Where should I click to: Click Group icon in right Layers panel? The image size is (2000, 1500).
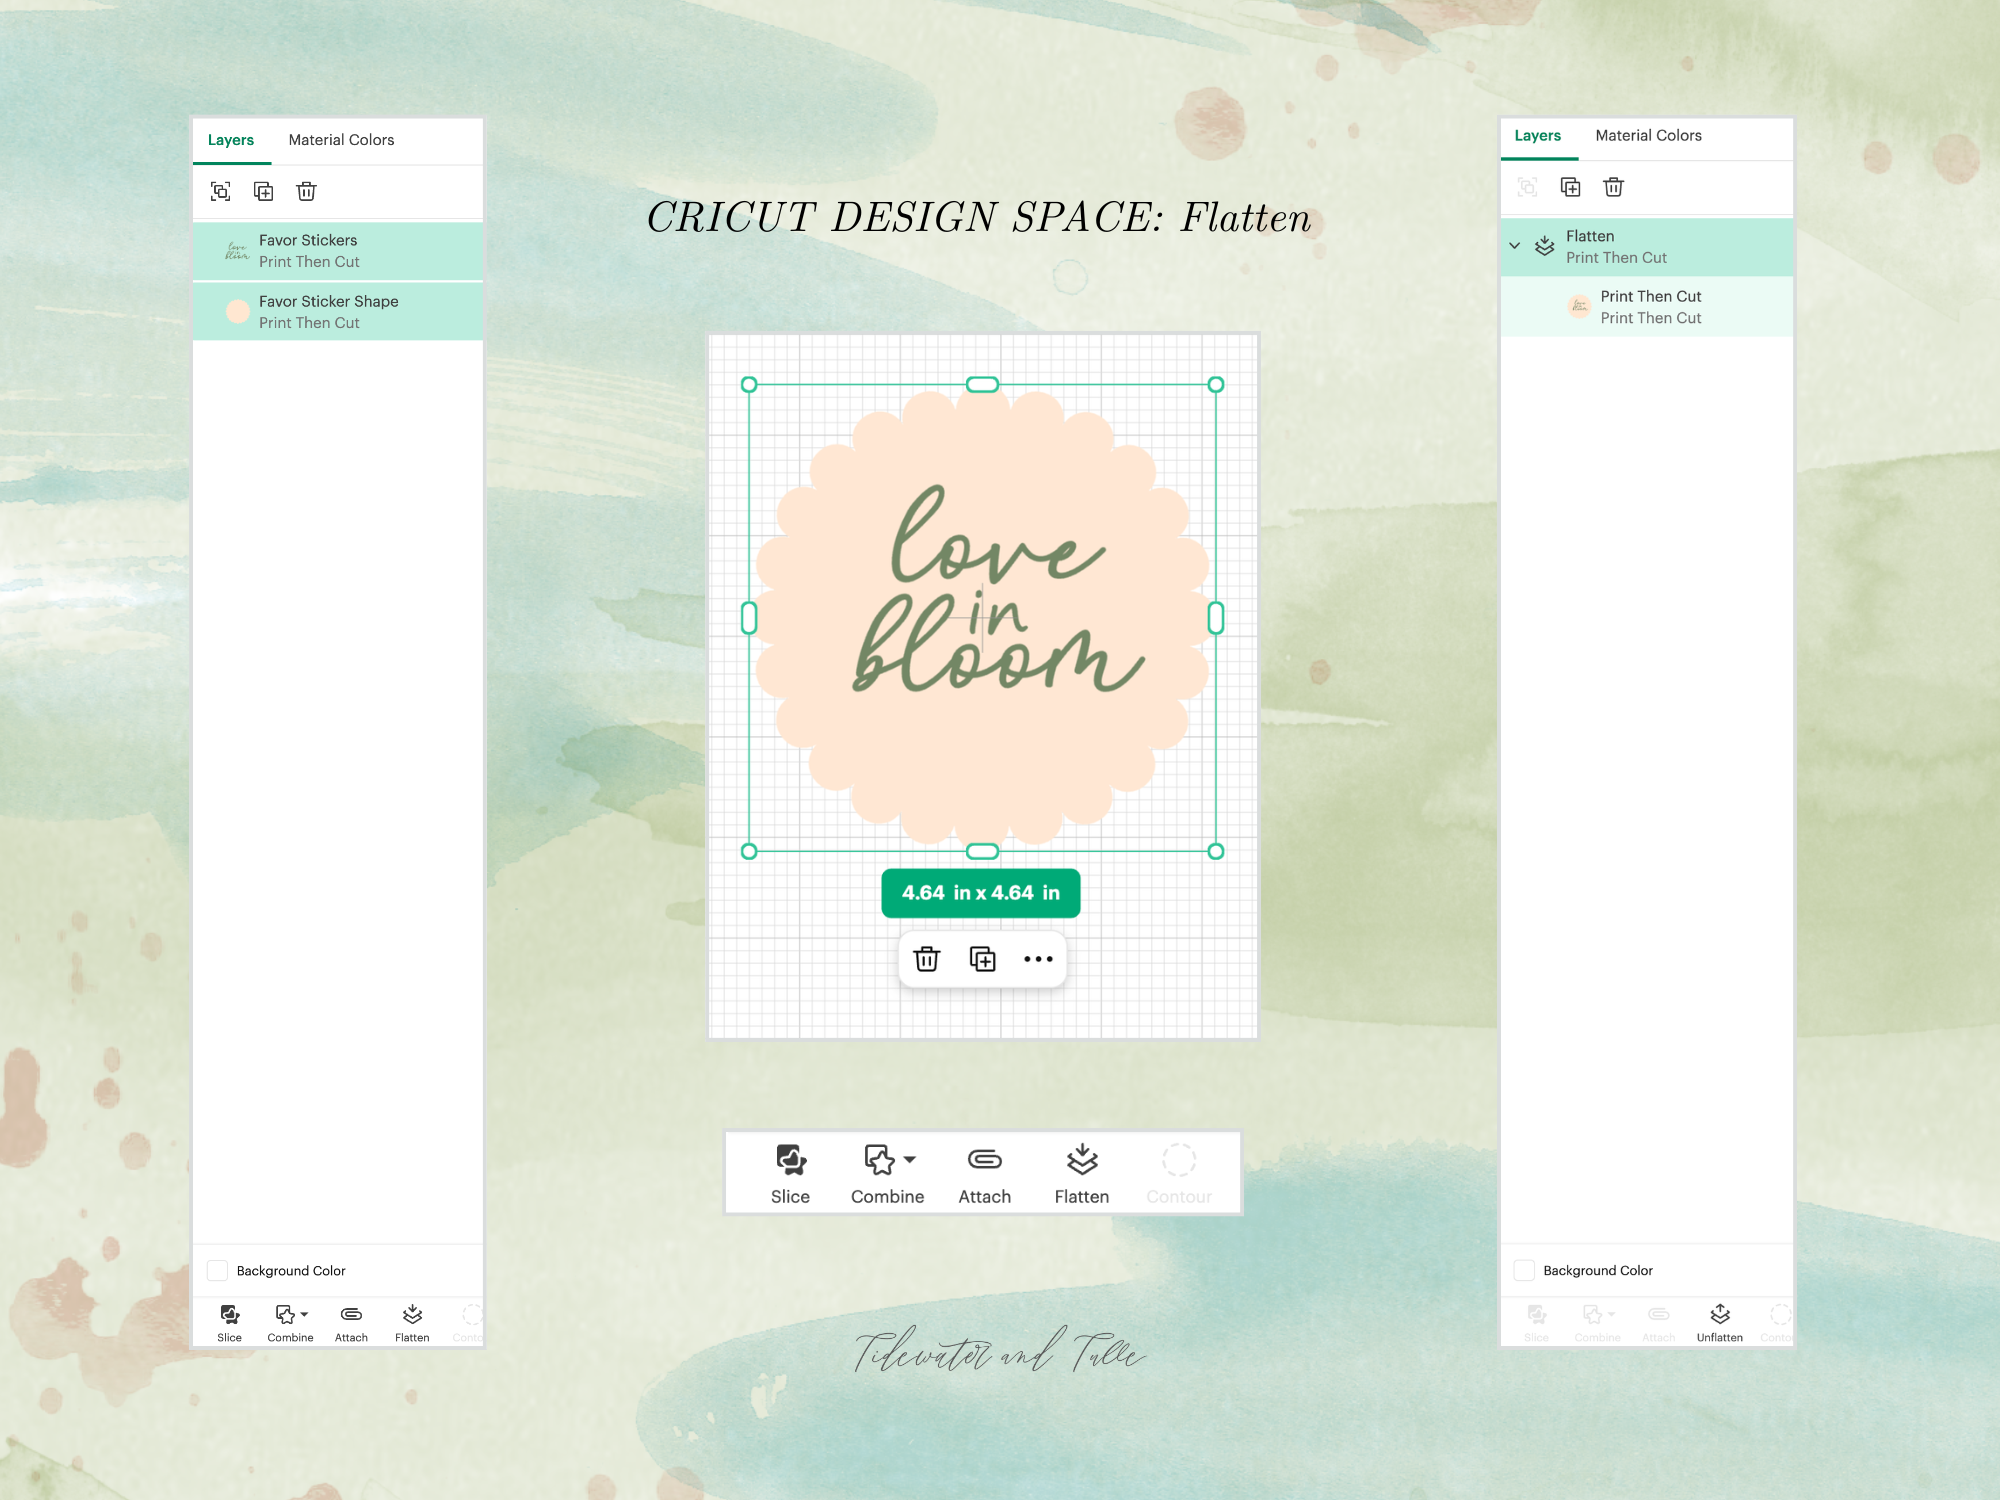(1527, 187)
